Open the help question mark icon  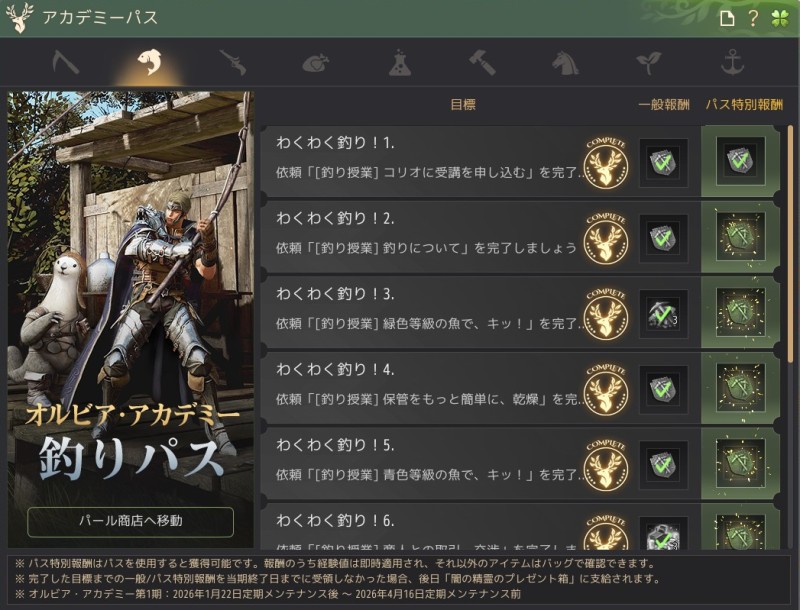tap(753, 19)
